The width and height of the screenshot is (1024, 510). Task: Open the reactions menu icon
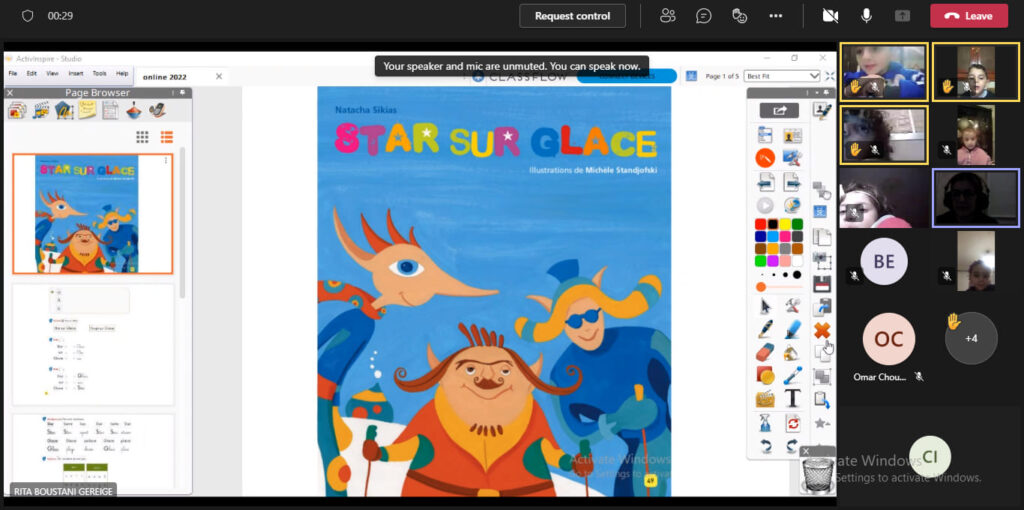pyautogui.click(x=739, y=16)
